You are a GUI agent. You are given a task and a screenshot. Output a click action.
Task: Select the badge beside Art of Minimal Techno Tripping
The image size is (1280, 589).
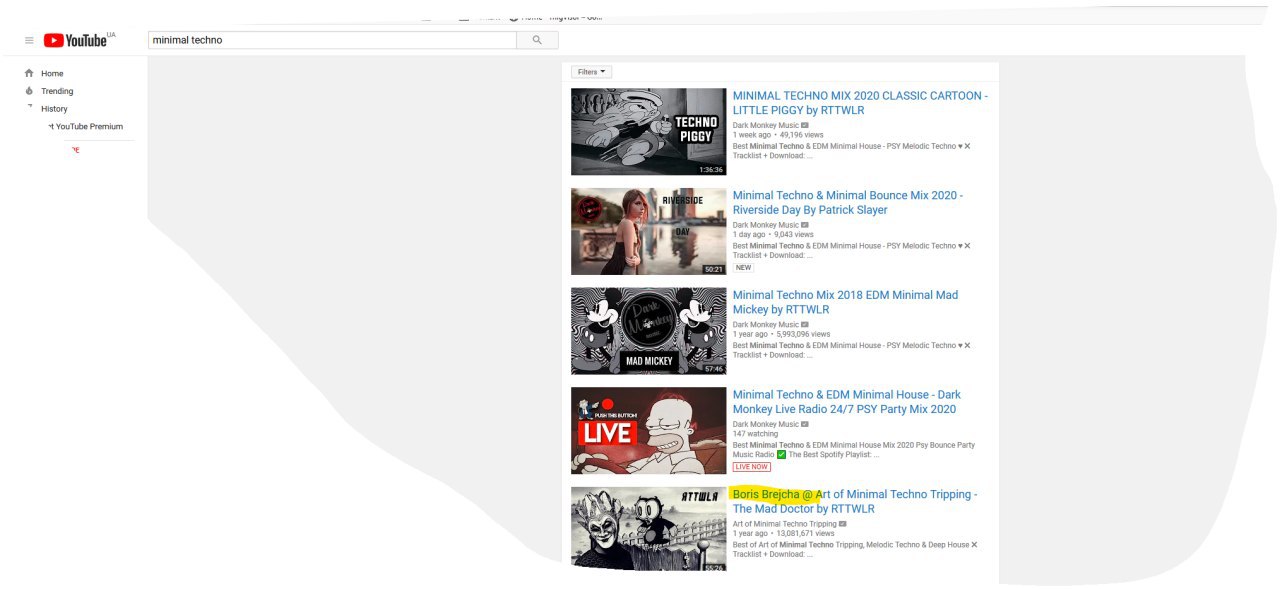(843, 524)
